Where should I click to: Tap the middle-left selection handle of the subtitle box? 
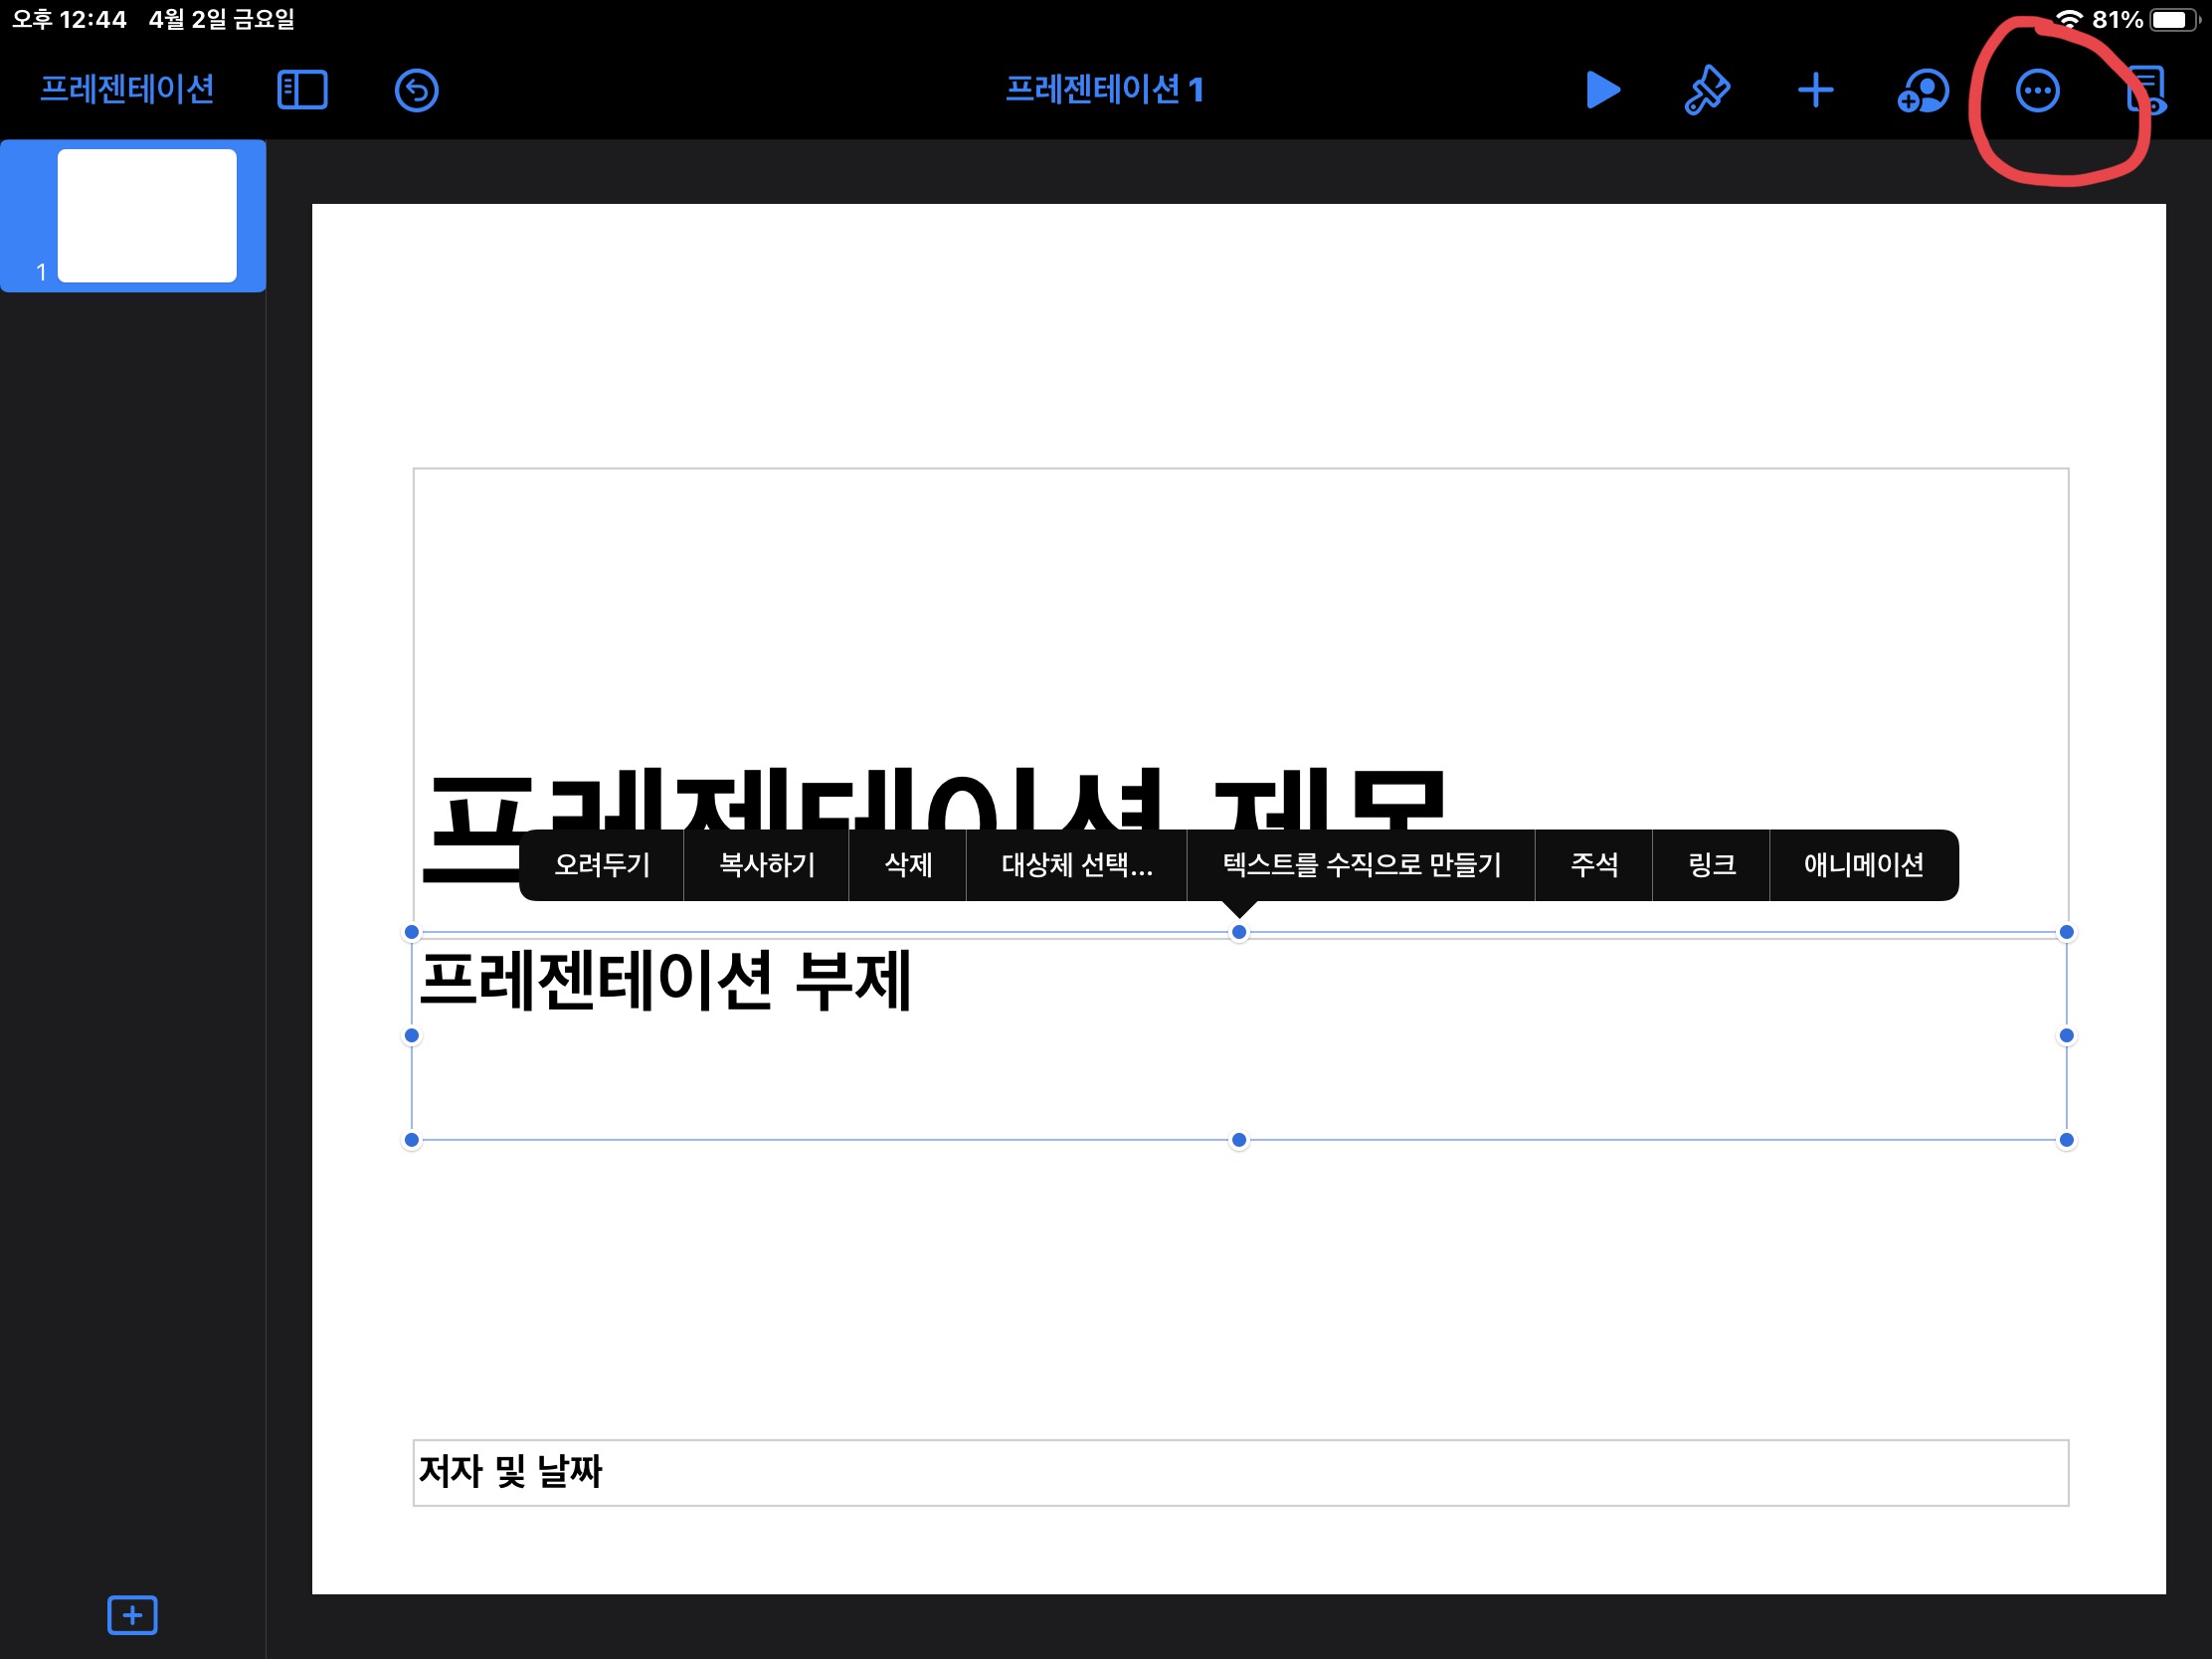[411, 1035]
